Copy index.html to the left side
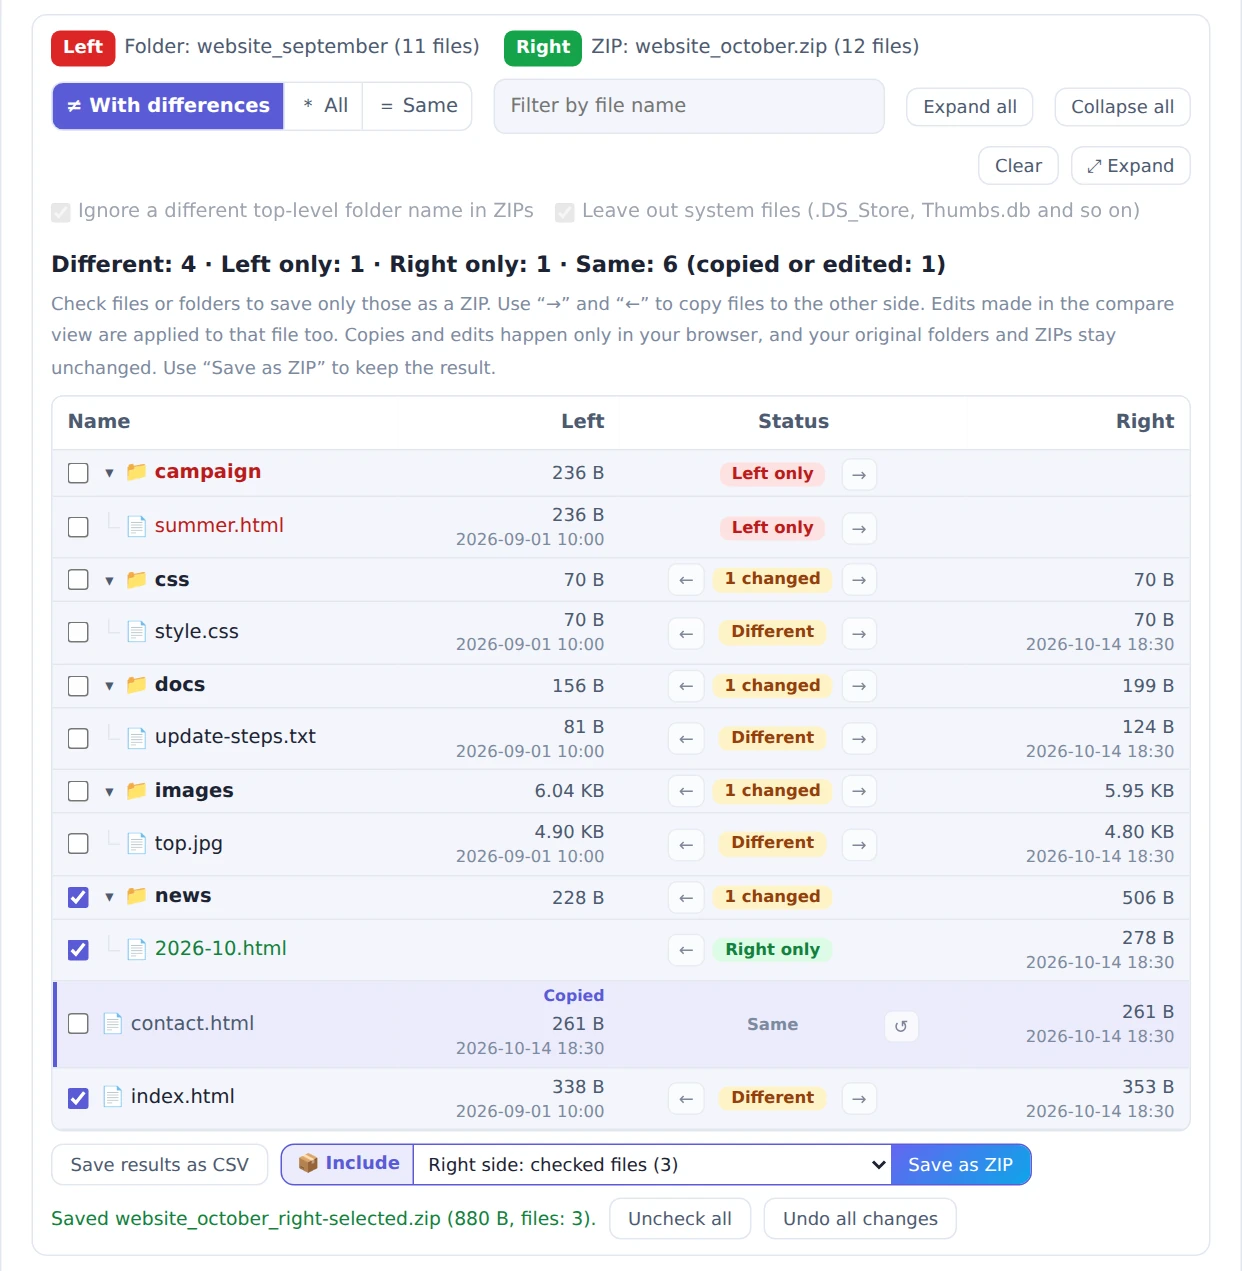The height and width of the screenshot is (1271, 1242). pyautogui.click(x=686, y=1099)
